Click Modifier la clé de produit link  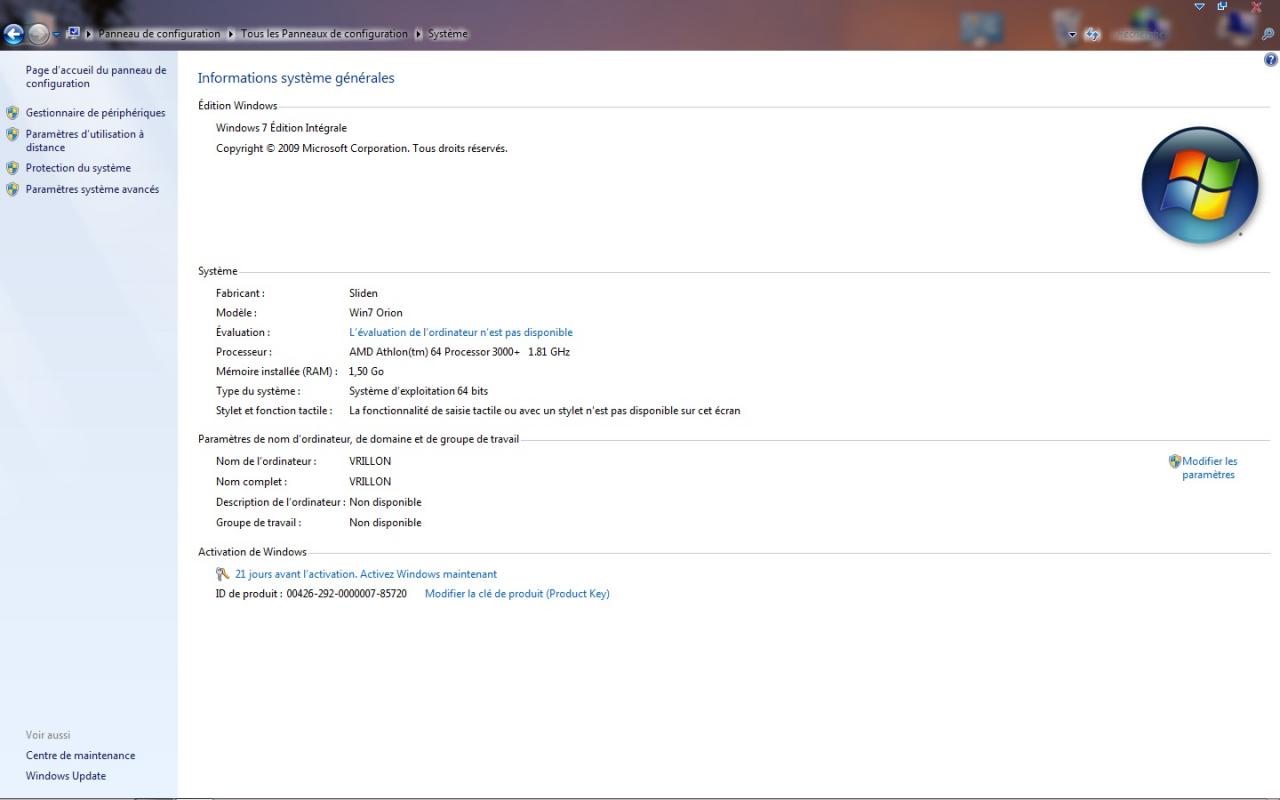(x=517, y=594)
